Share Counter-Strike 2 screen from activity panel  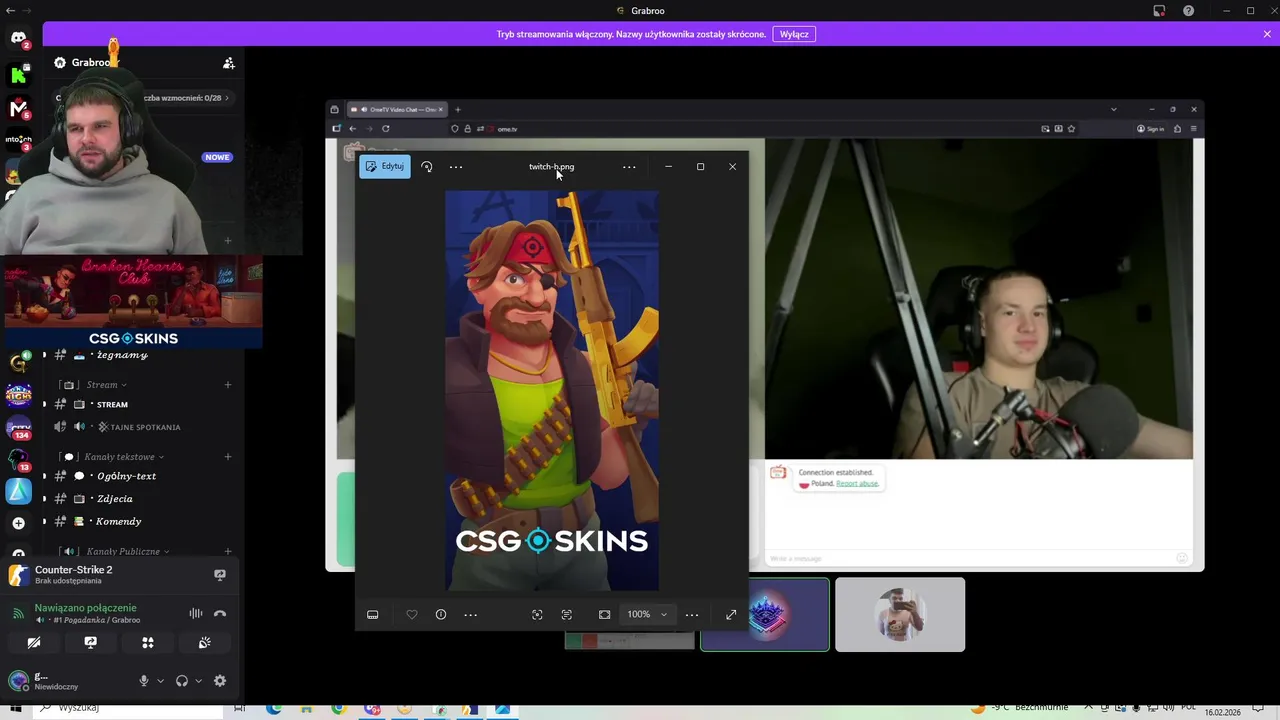point(220,575)
